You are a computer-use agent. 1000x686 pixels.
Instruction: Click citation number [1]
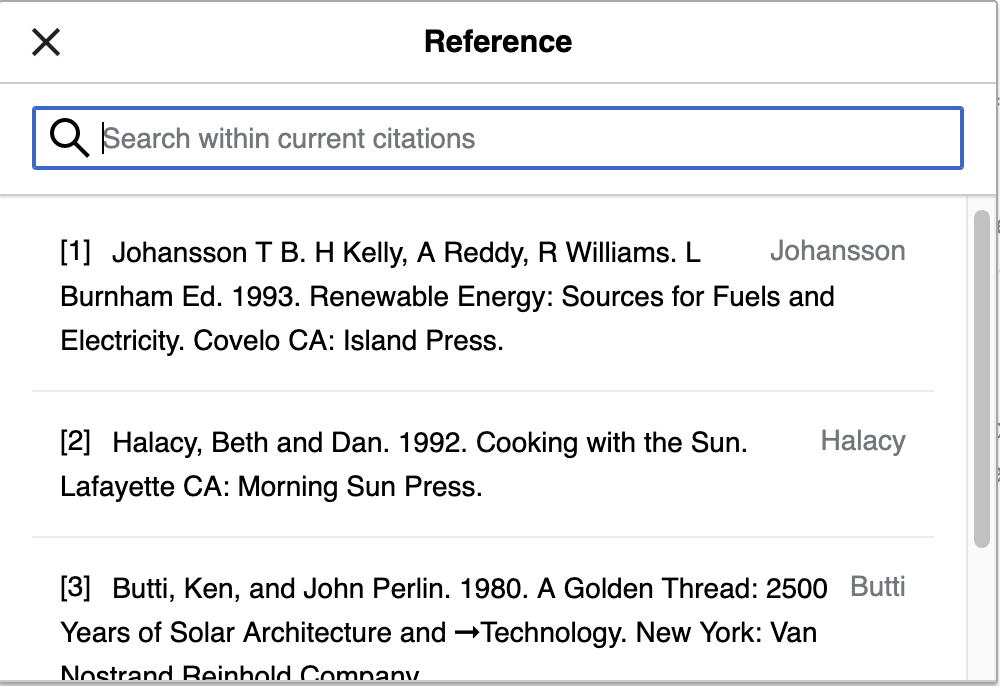tap(75, 252)
